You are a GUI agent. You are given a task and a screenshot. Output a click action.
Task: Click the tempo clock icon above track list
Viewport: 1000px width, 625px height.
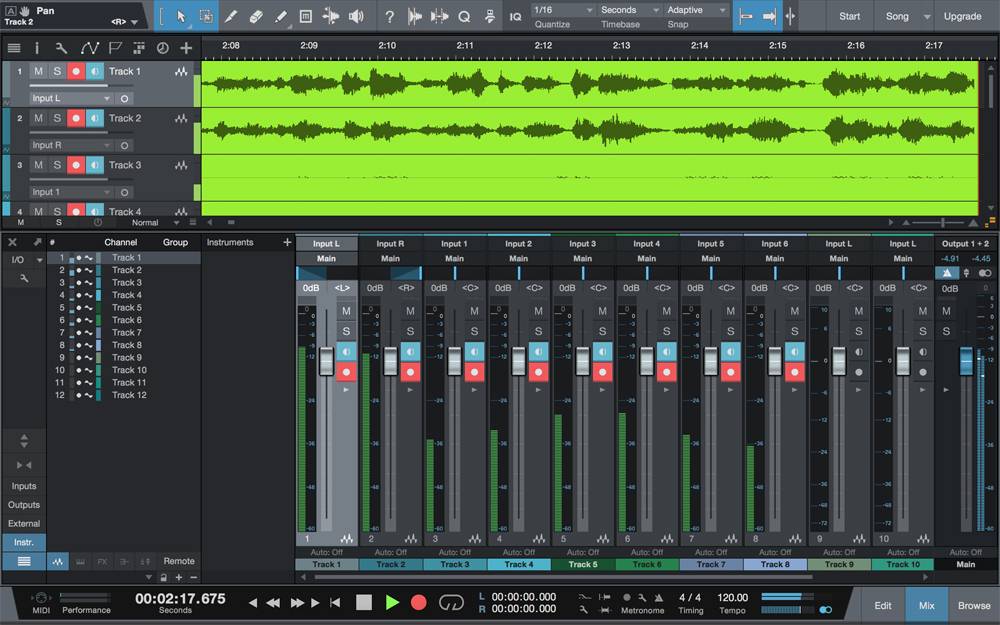(163, 48)
